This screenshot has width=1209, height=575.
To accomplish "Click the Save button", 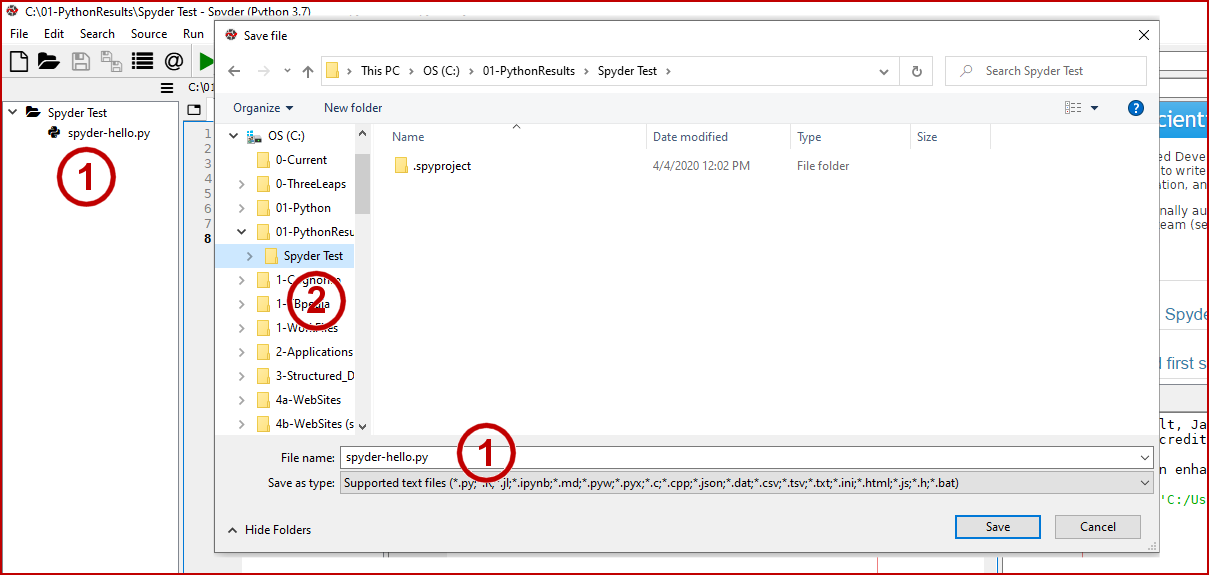I will click(x=998, y=527).
